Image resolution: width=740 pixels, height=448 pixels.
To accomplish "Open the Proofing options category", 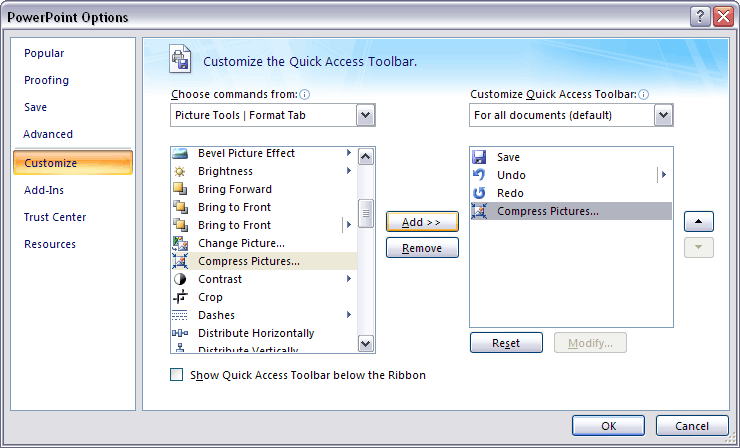I will [46, 80].
